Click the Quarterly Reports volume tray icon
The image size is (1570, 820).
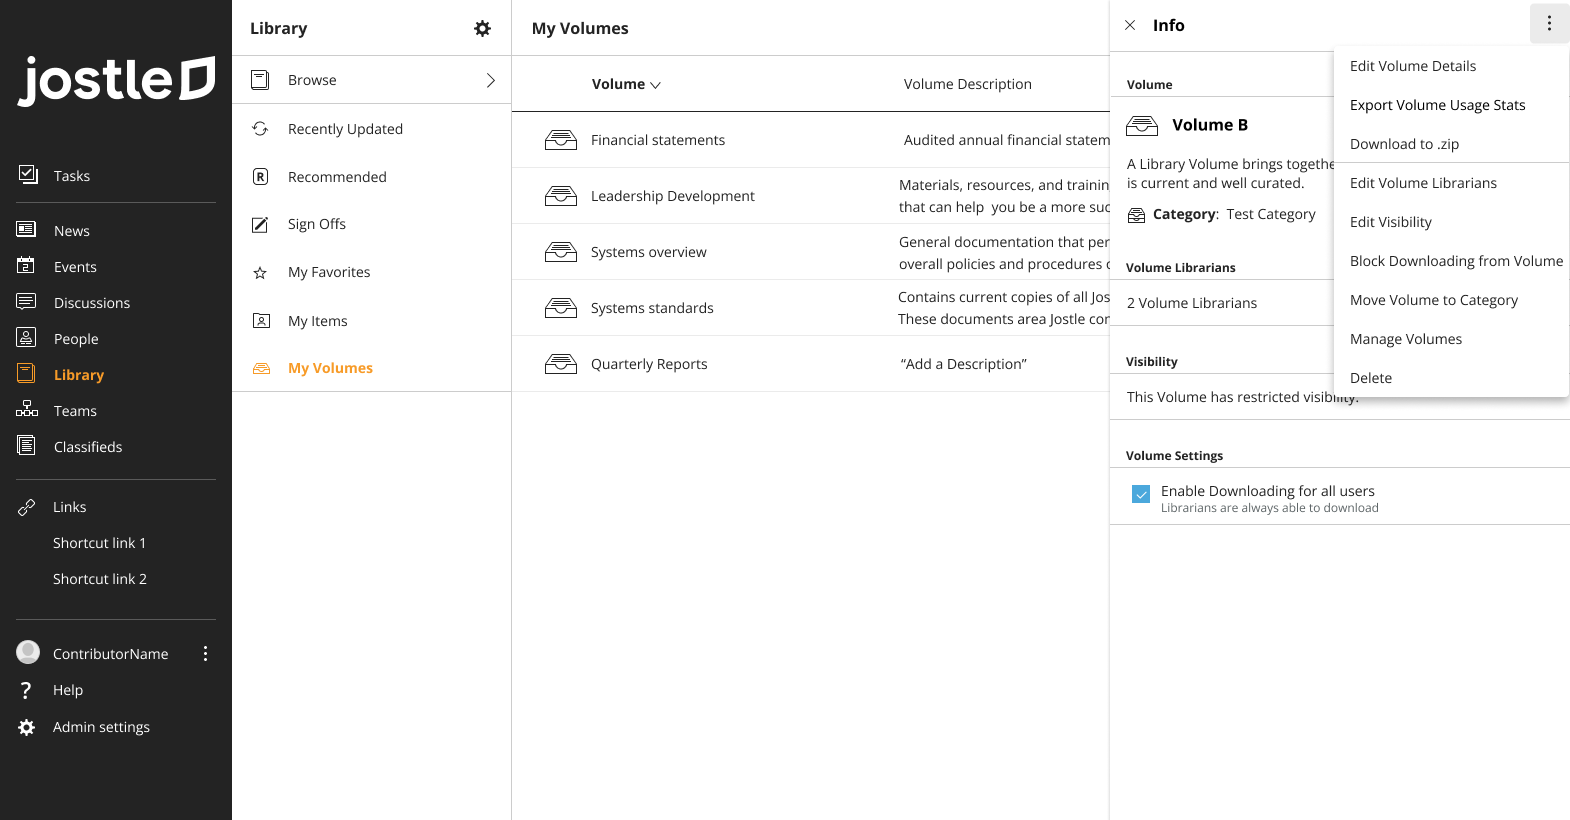coord(561,364)
